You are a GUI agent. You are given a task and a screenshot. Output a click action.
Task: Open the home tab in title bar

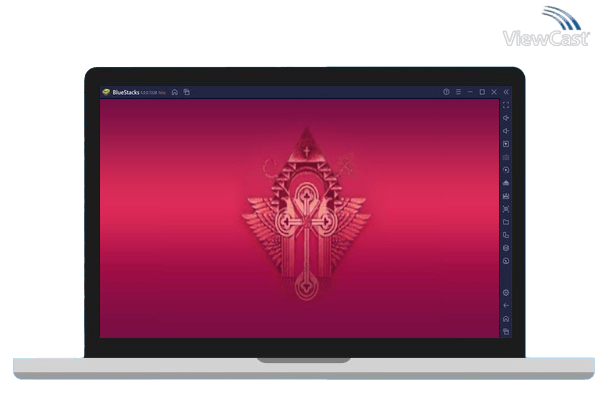tap(175, 92)
